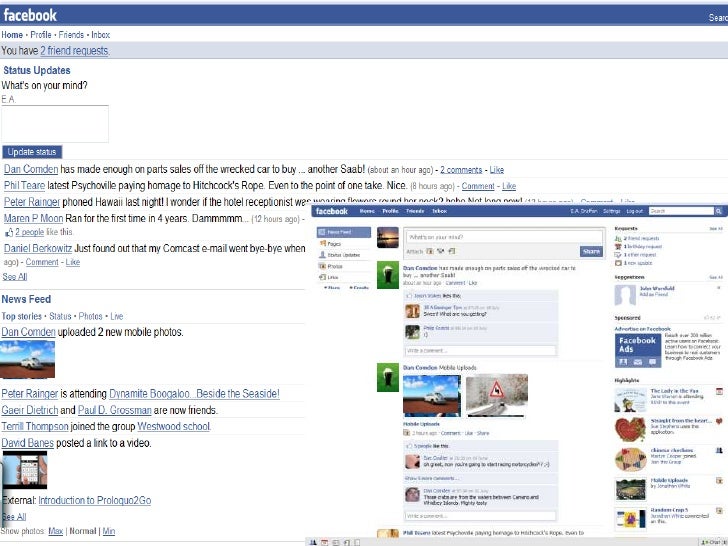This screenshot has height=546, width=728.
Task: Open the '2 comments' link on Dan Comden's status
Action: (461, 170)
